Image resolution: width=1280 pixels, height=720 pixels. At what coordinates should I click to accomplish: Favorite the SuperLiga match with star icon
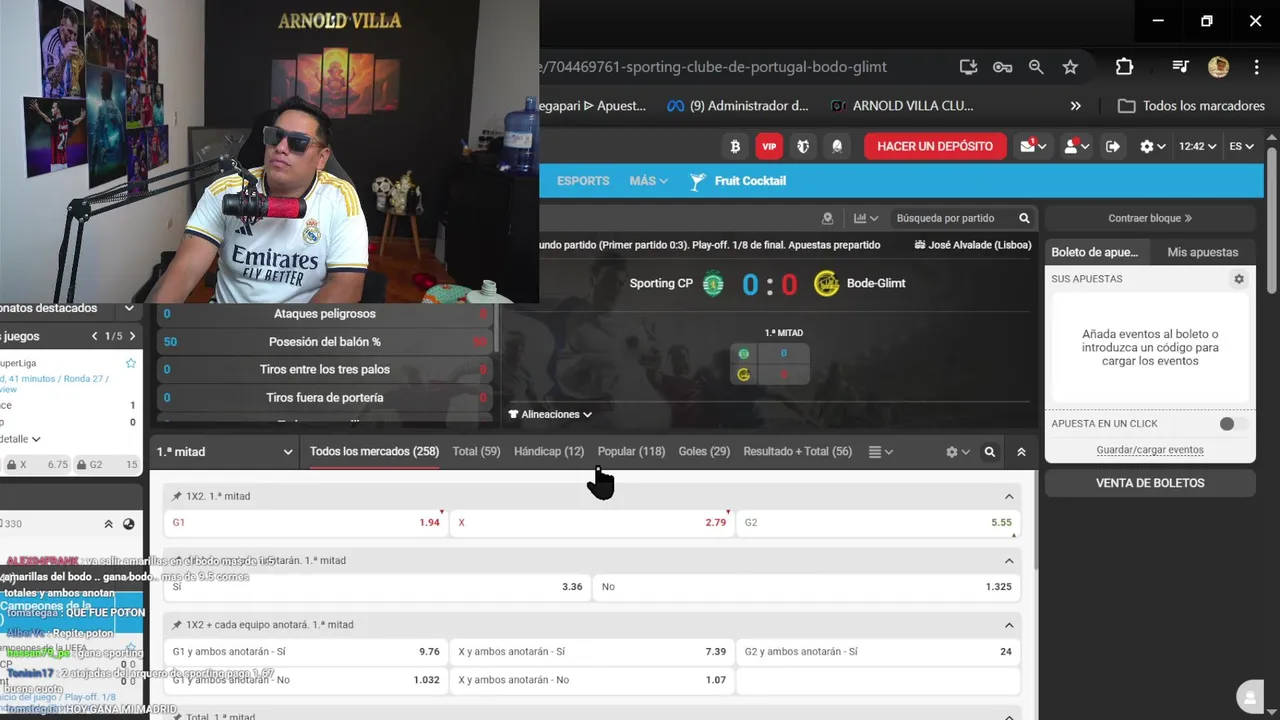point(130,363)
